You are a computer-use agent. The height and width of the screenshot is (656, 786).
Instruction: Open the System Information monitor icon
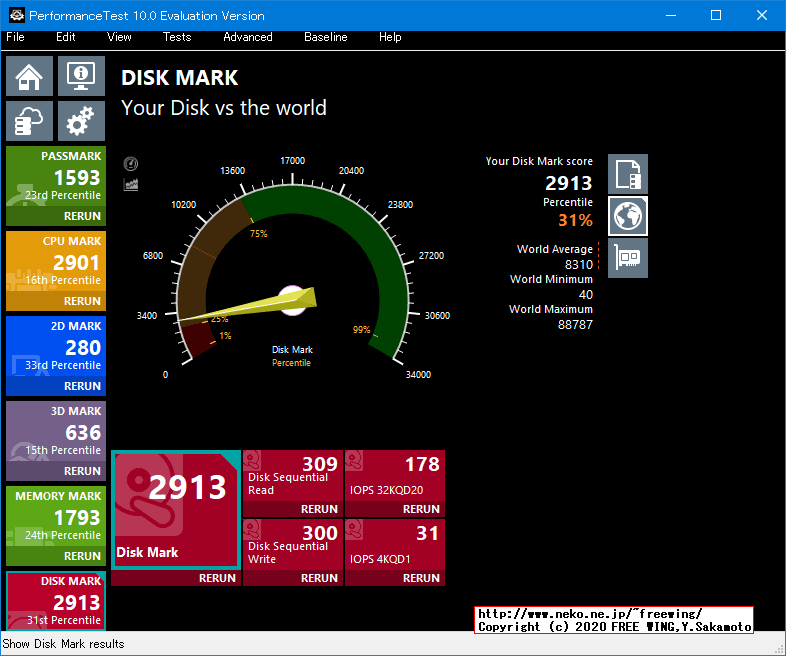tap(81, 76)
